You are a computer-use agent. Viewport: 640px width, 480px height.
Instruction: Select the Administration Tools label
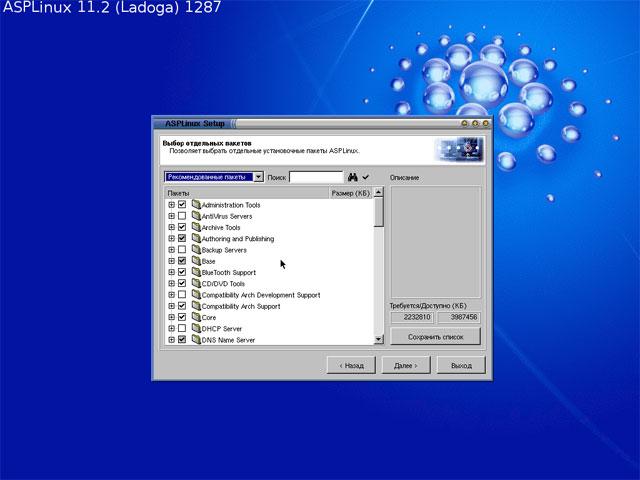coord(231,205)
